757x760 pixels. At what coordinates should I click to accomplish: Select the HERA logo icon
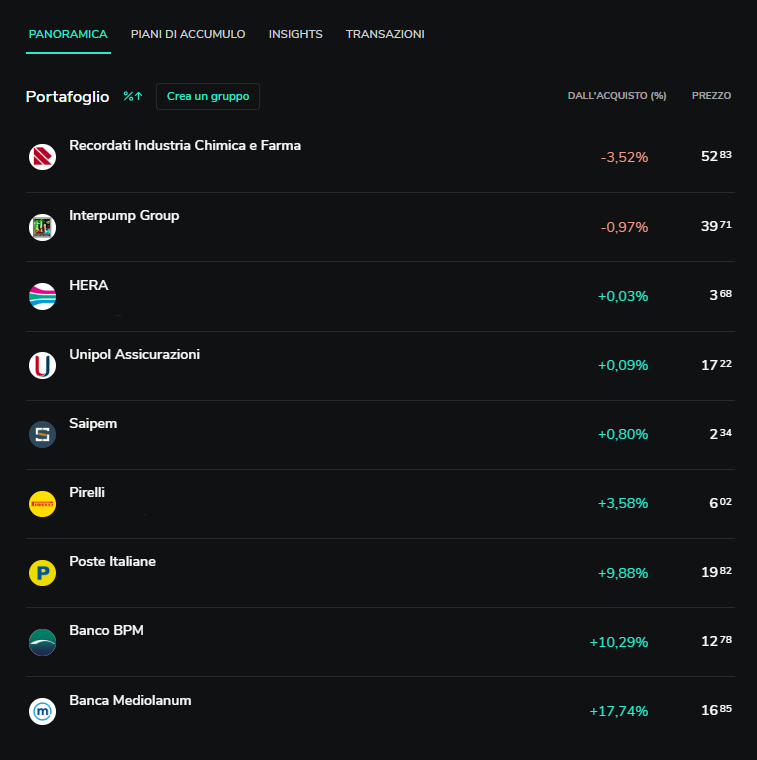click(x=42, y=296)
